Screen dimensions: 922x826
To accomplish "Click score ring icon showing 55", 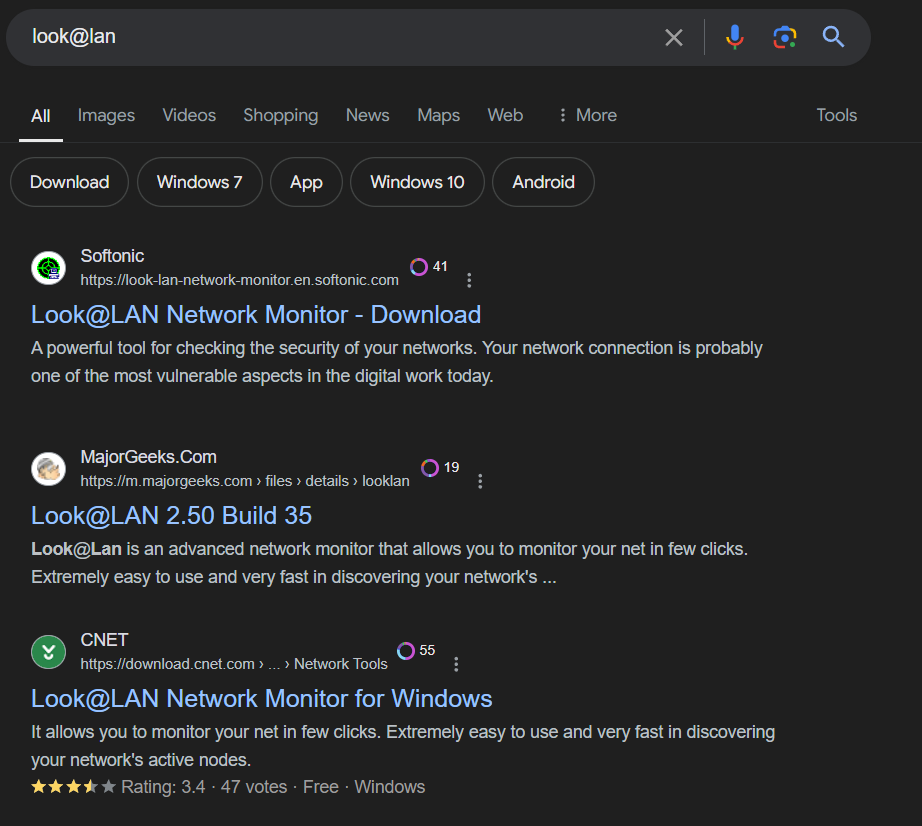I will pyautogui.click(x=406, y=651).
